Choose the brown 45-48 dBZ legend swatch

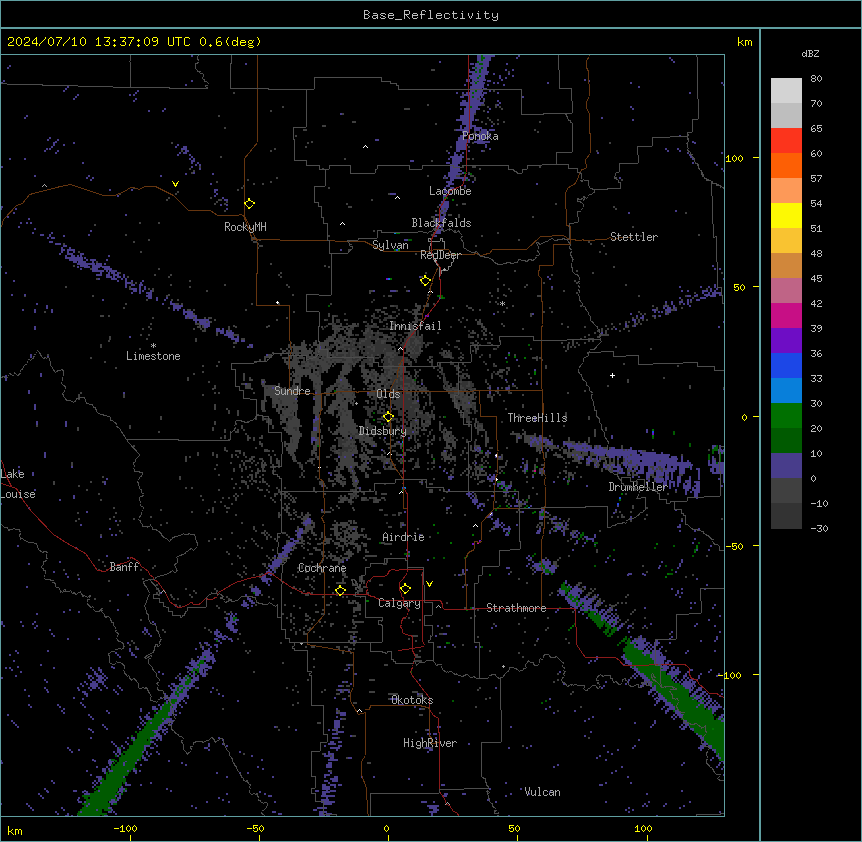click(786, 265)
